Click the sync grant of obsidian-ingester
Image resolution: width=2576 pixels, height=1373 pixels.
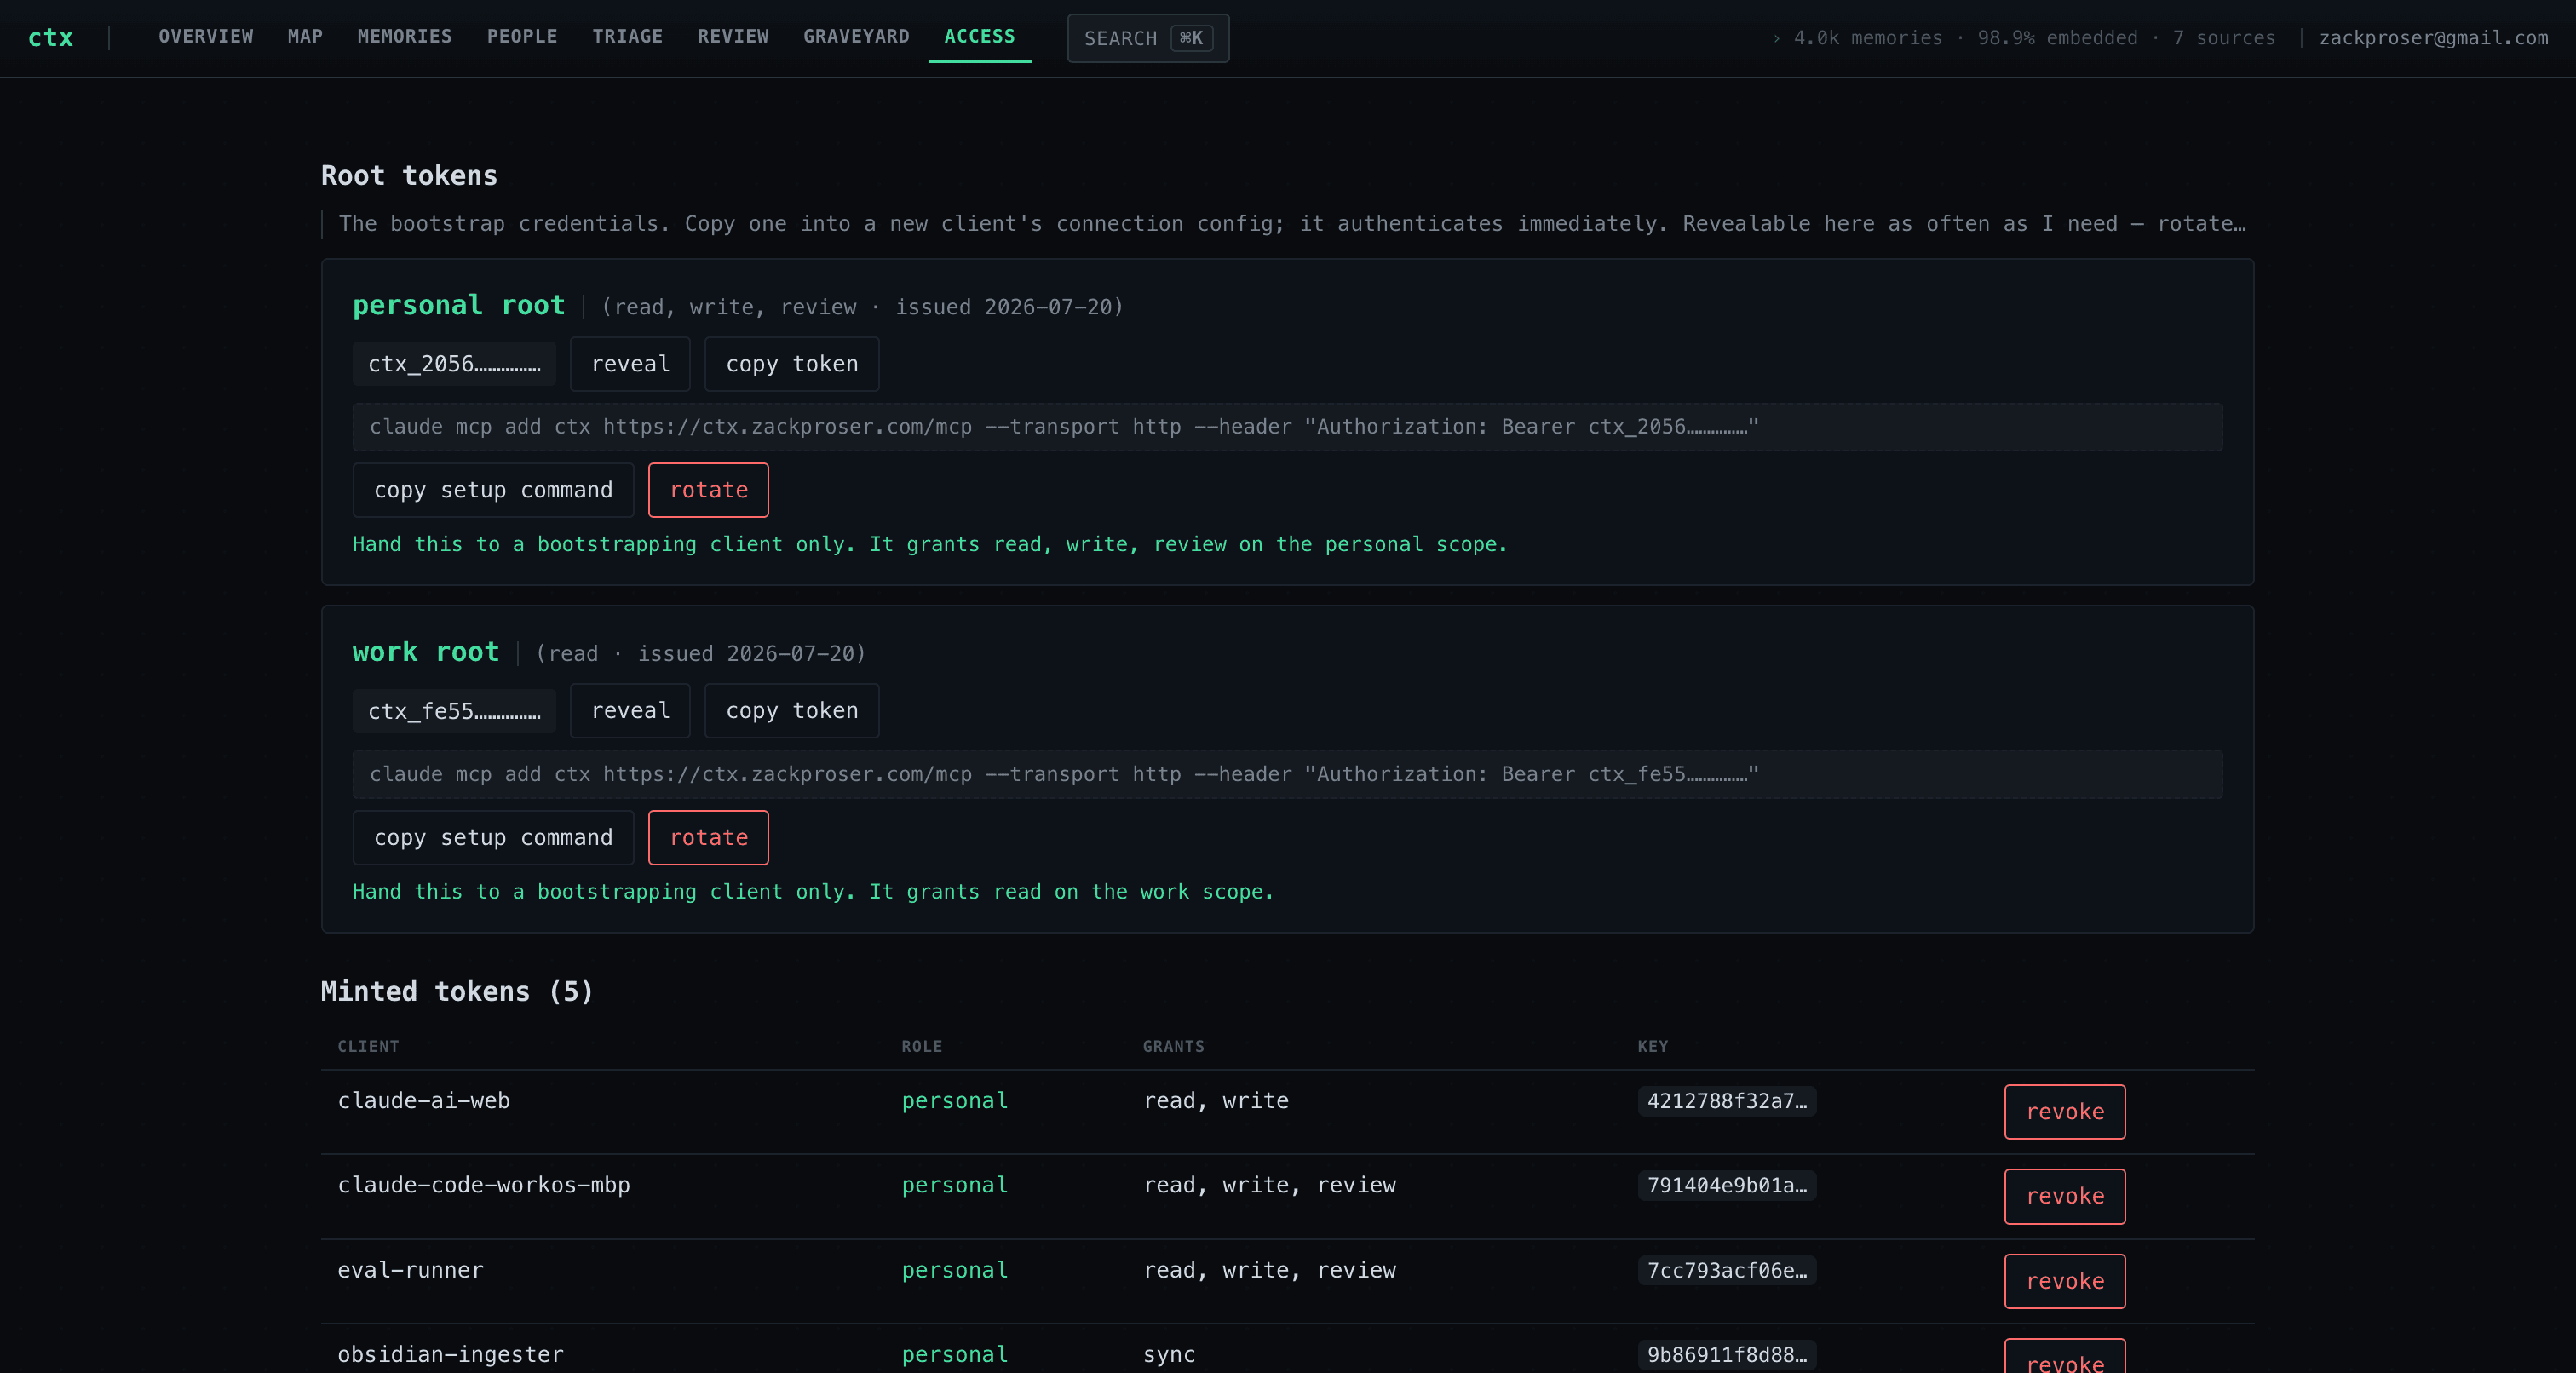[1169, 1354]
